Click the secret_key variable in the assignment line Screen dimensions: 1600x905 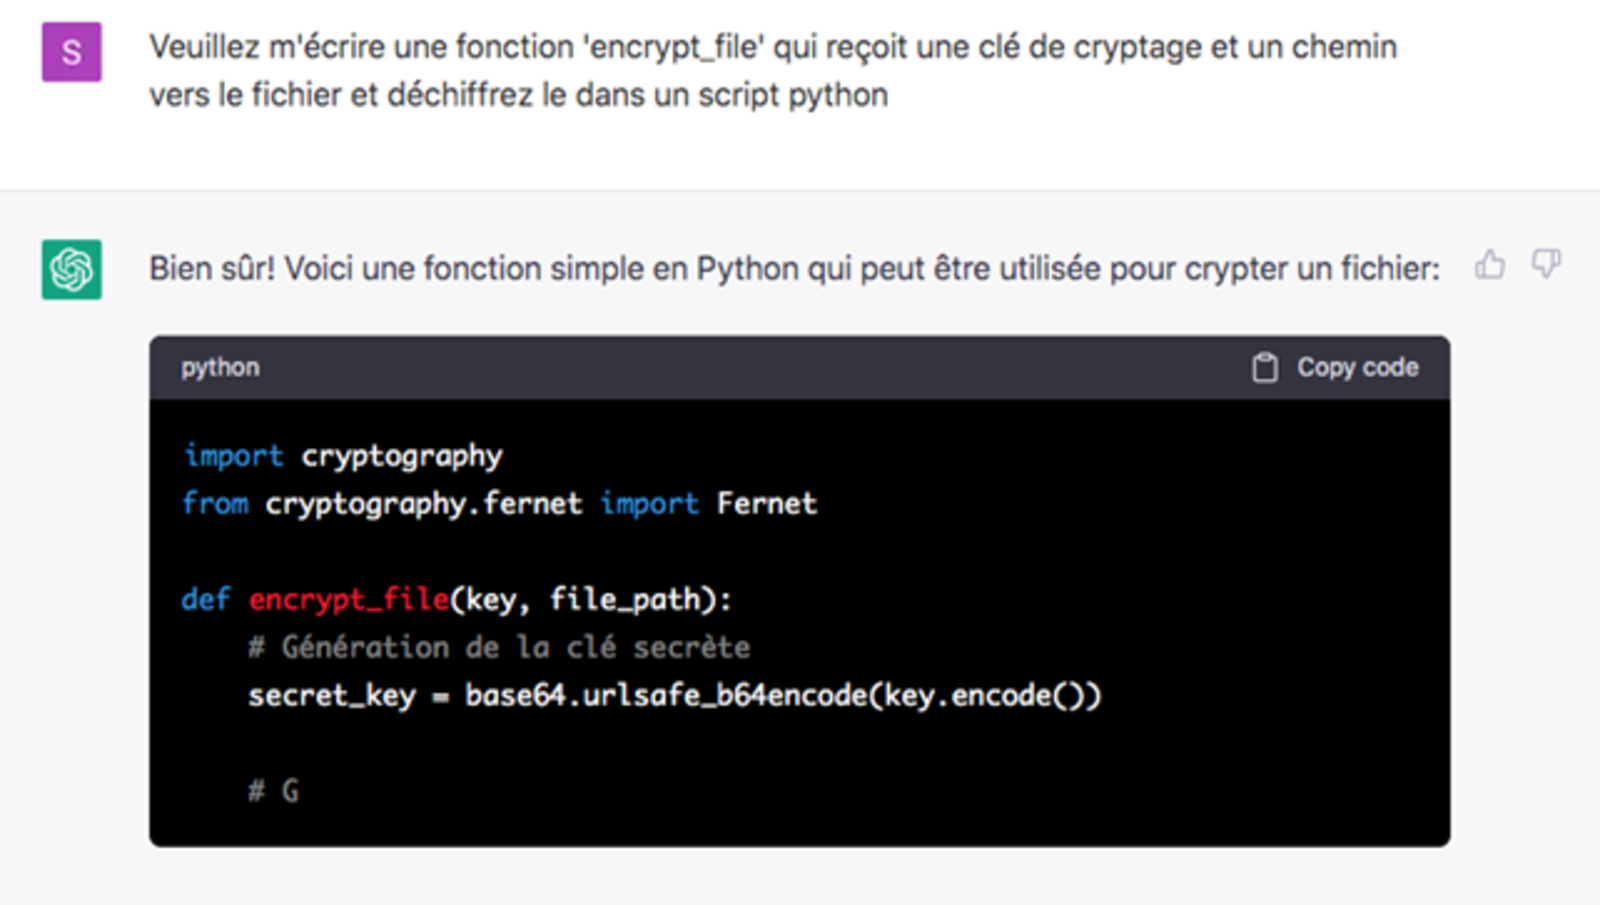point(332,695)
